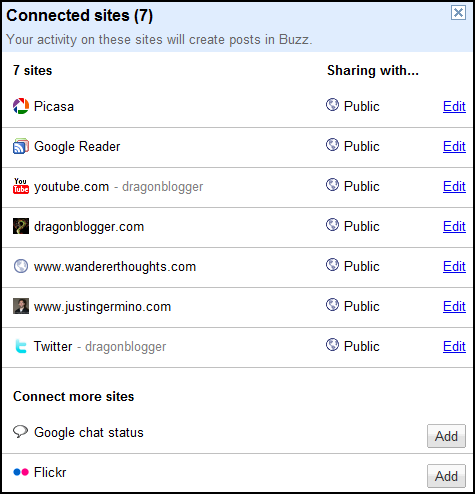Image resolution: width=475 pixels, height=494 pixels.
Task: Edit sharing for www.justingermino.com
Action: tap(454, 306)
